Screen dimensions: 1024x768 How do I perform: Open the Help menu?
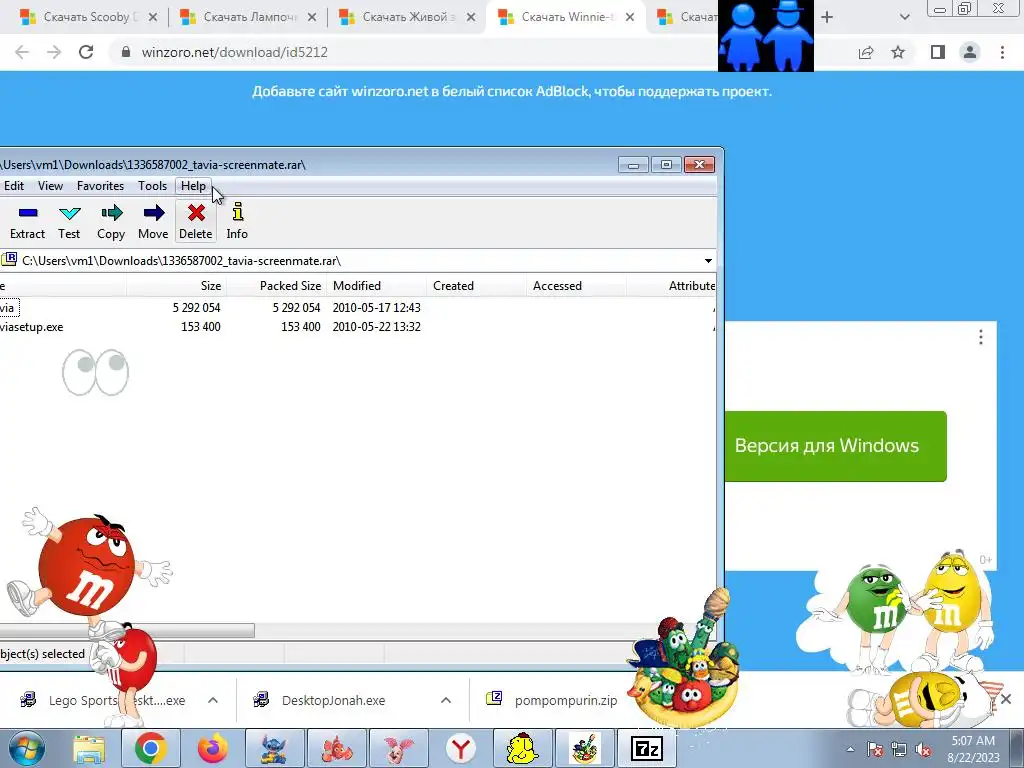pyautogui.click(x=193, y=186)
